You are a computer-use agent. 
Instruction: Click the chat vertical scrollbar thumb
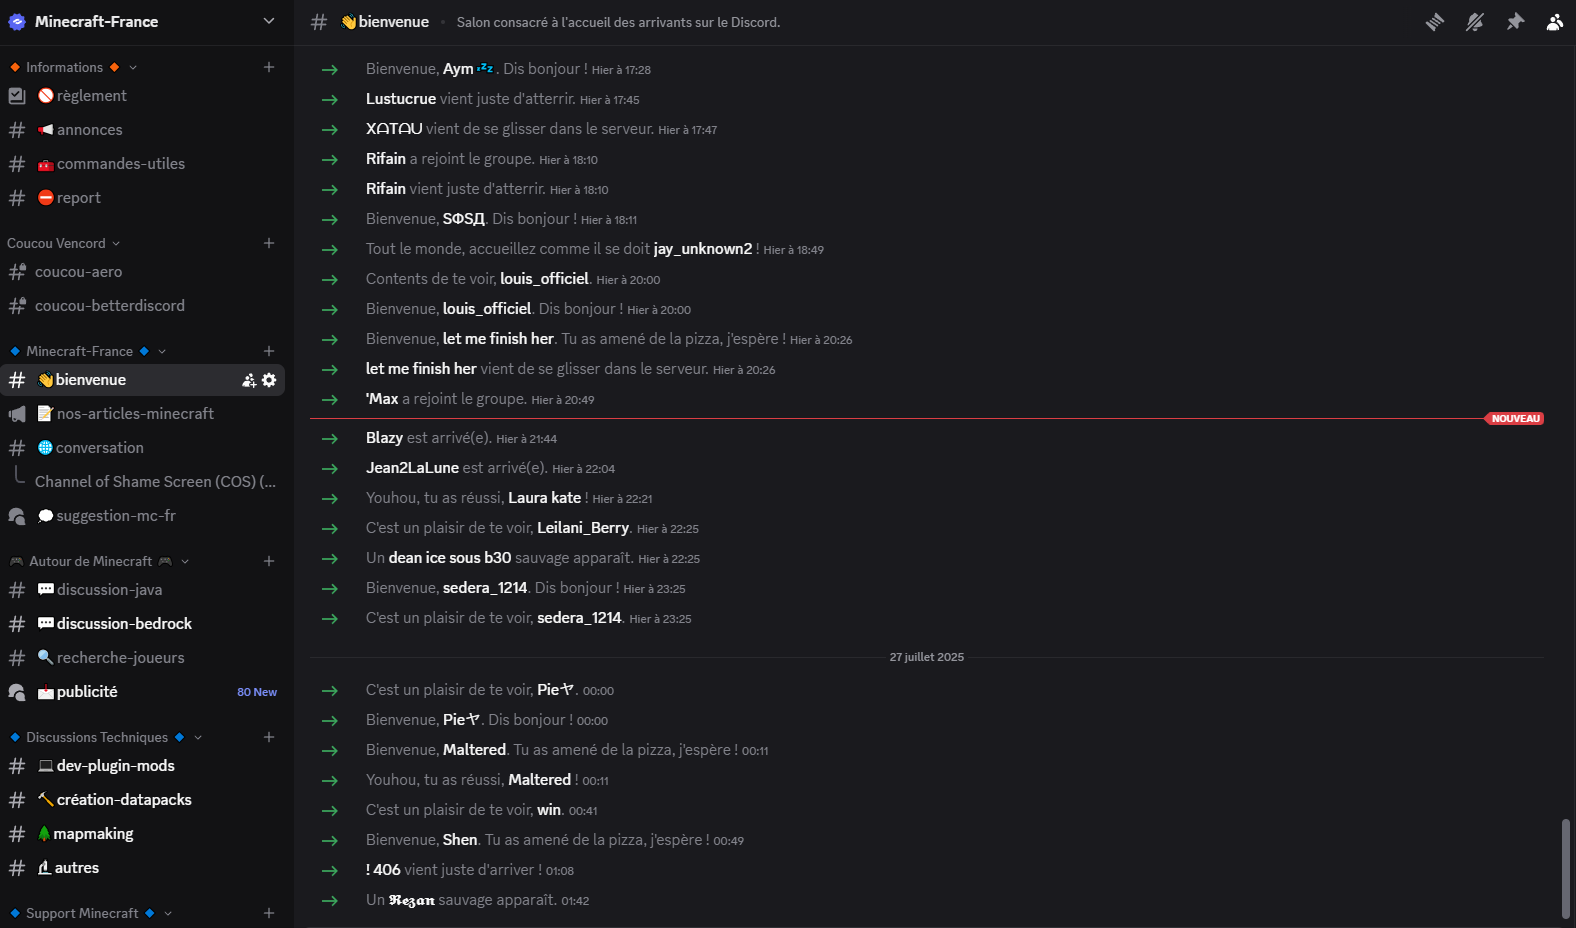tap(1566, 868)
